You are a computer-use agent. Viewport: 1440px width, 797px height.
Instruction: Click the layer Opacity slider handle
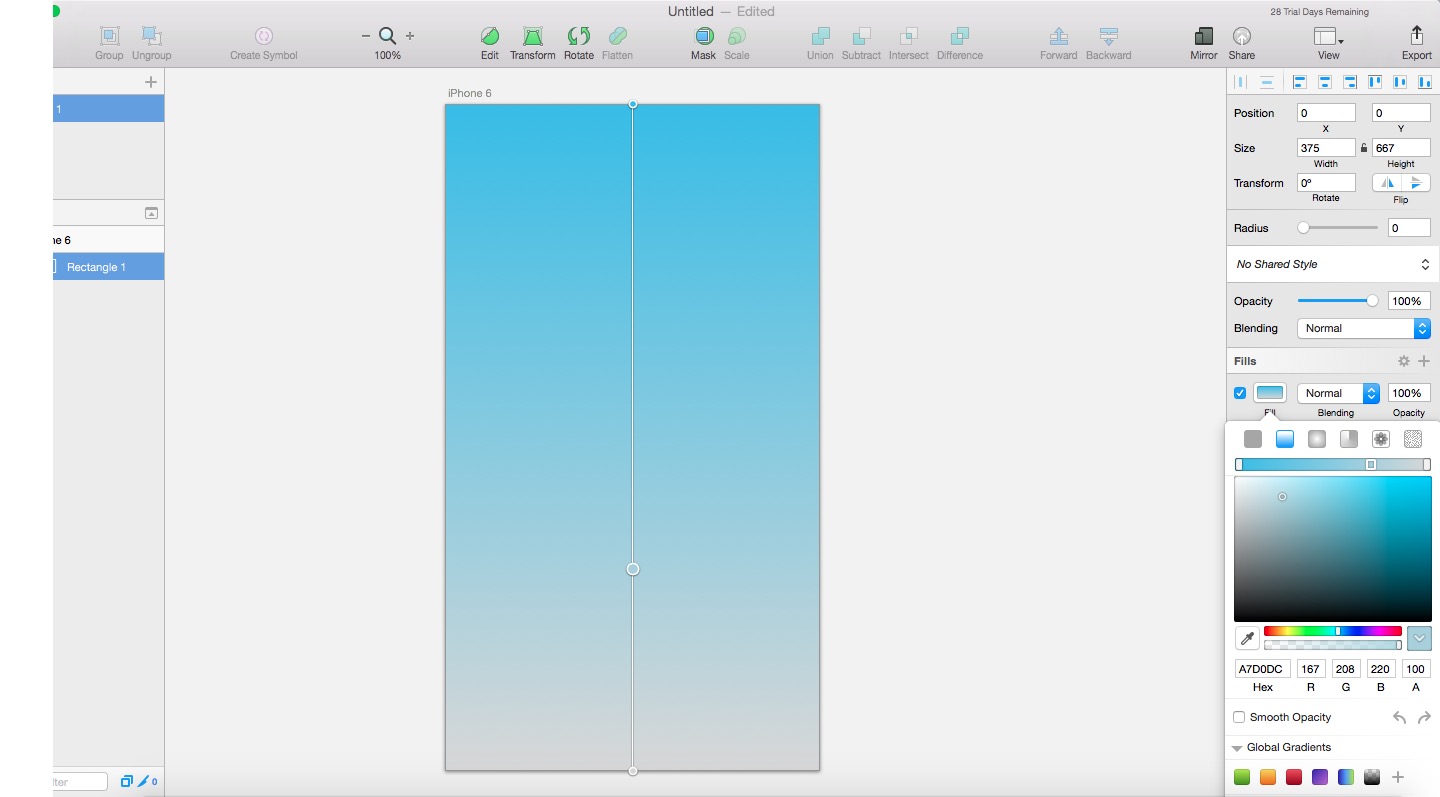coord(1372,301)
